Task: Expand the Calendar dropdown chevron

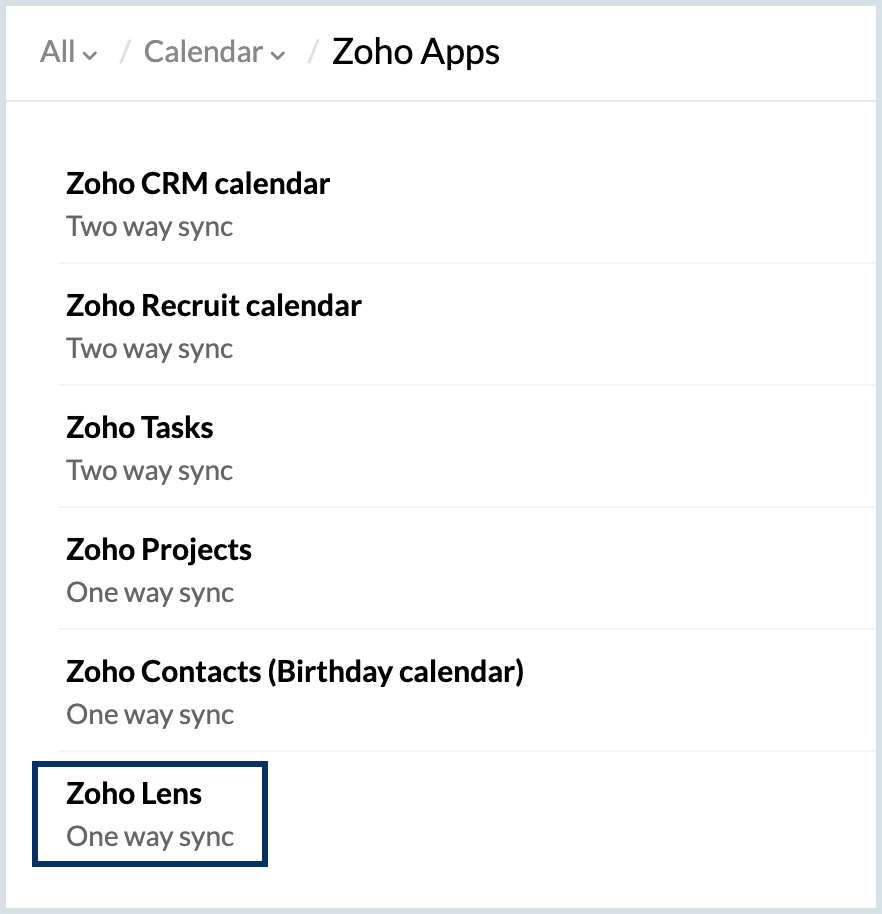Action: [x=278, y=55]
